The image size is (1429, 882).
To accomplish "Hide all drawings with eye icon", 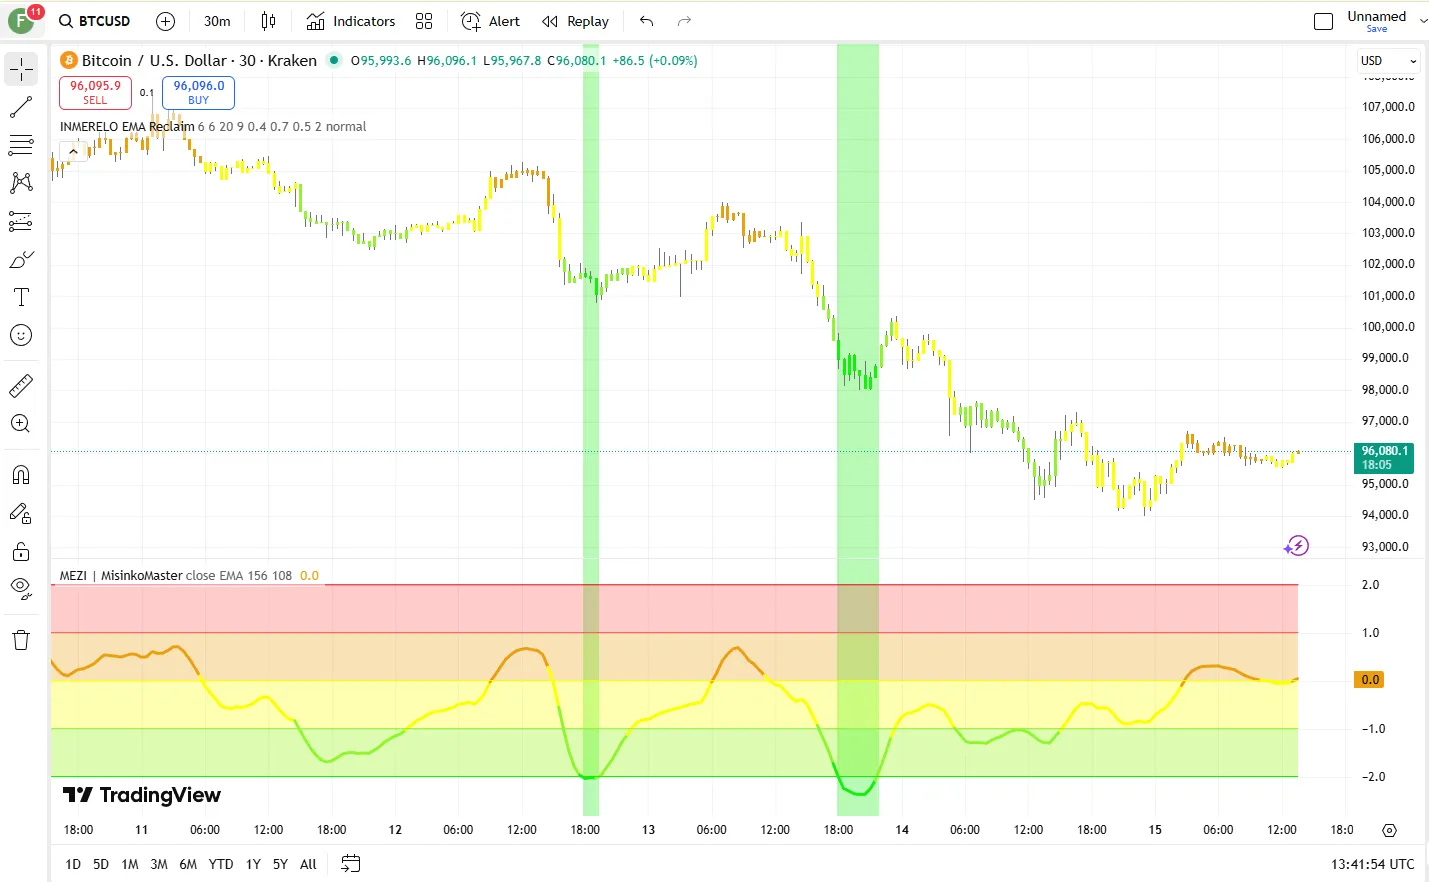I will tap(21, 589).
